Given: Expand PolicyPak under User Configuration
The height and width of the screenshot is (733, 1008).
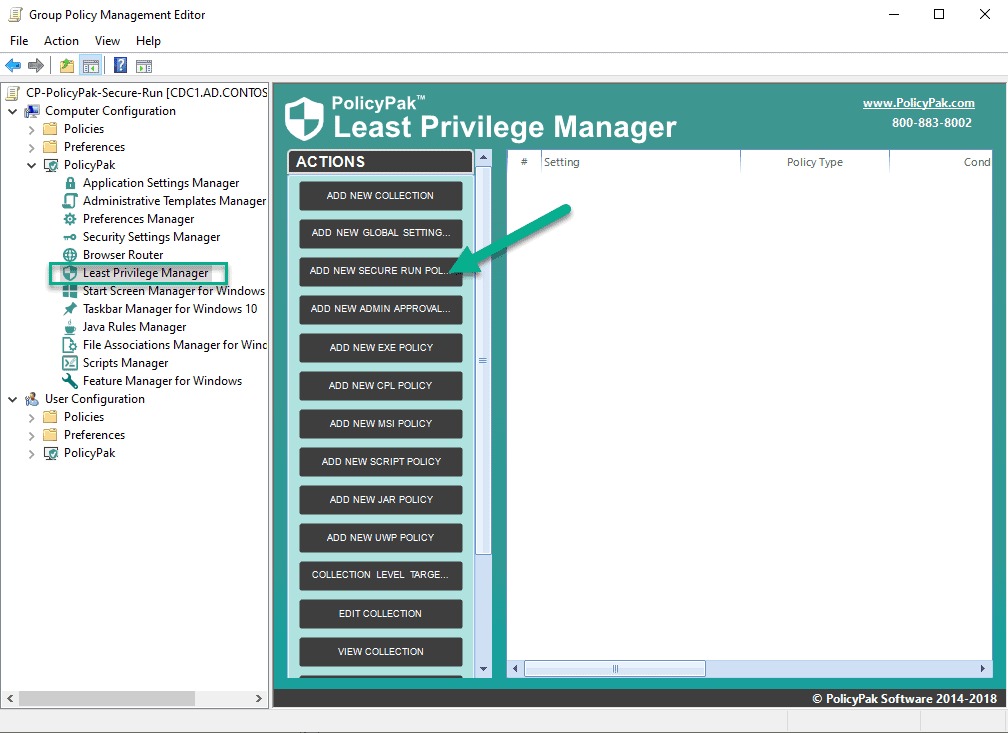Looking at the screenshot, I should [x=32, y=453].
